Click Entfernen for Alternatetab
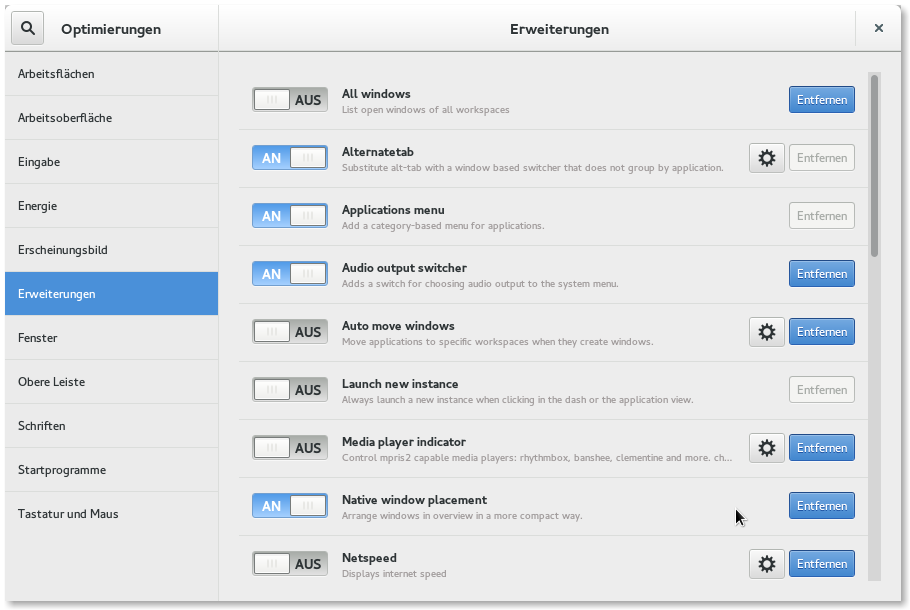The image size is (910, 610). coord(822,158)
